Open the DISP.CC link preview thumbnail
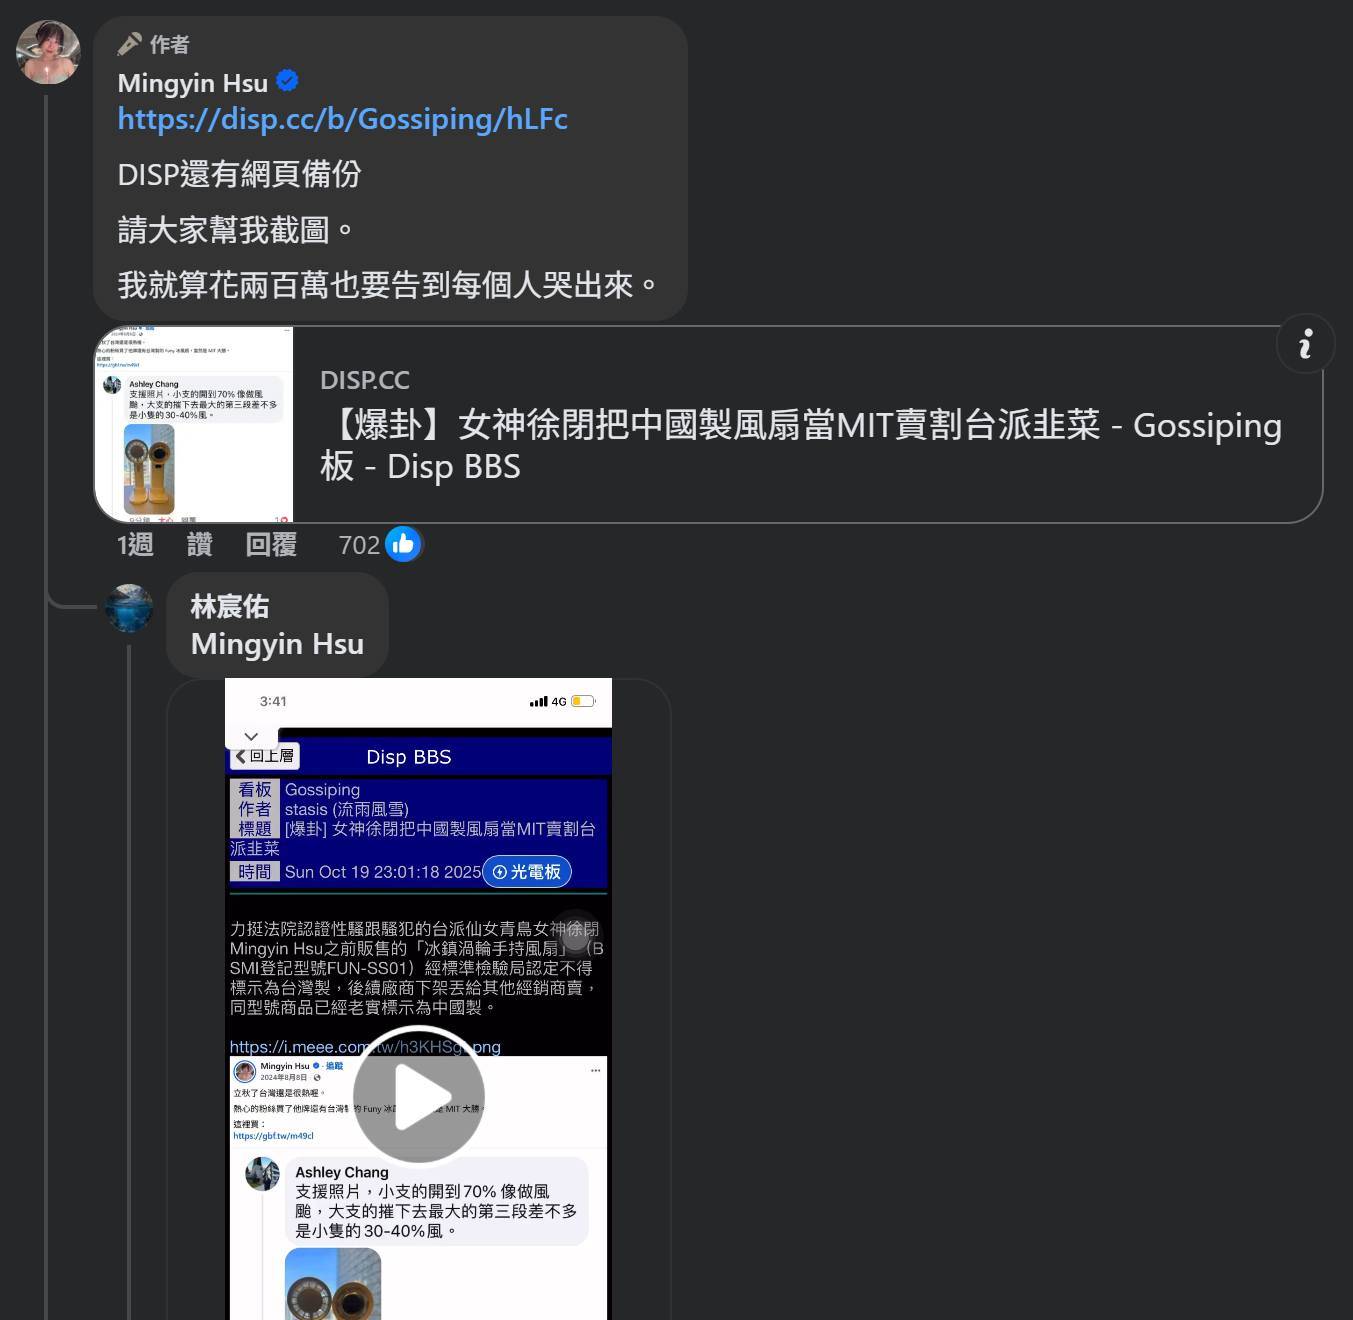 point(194,424)
